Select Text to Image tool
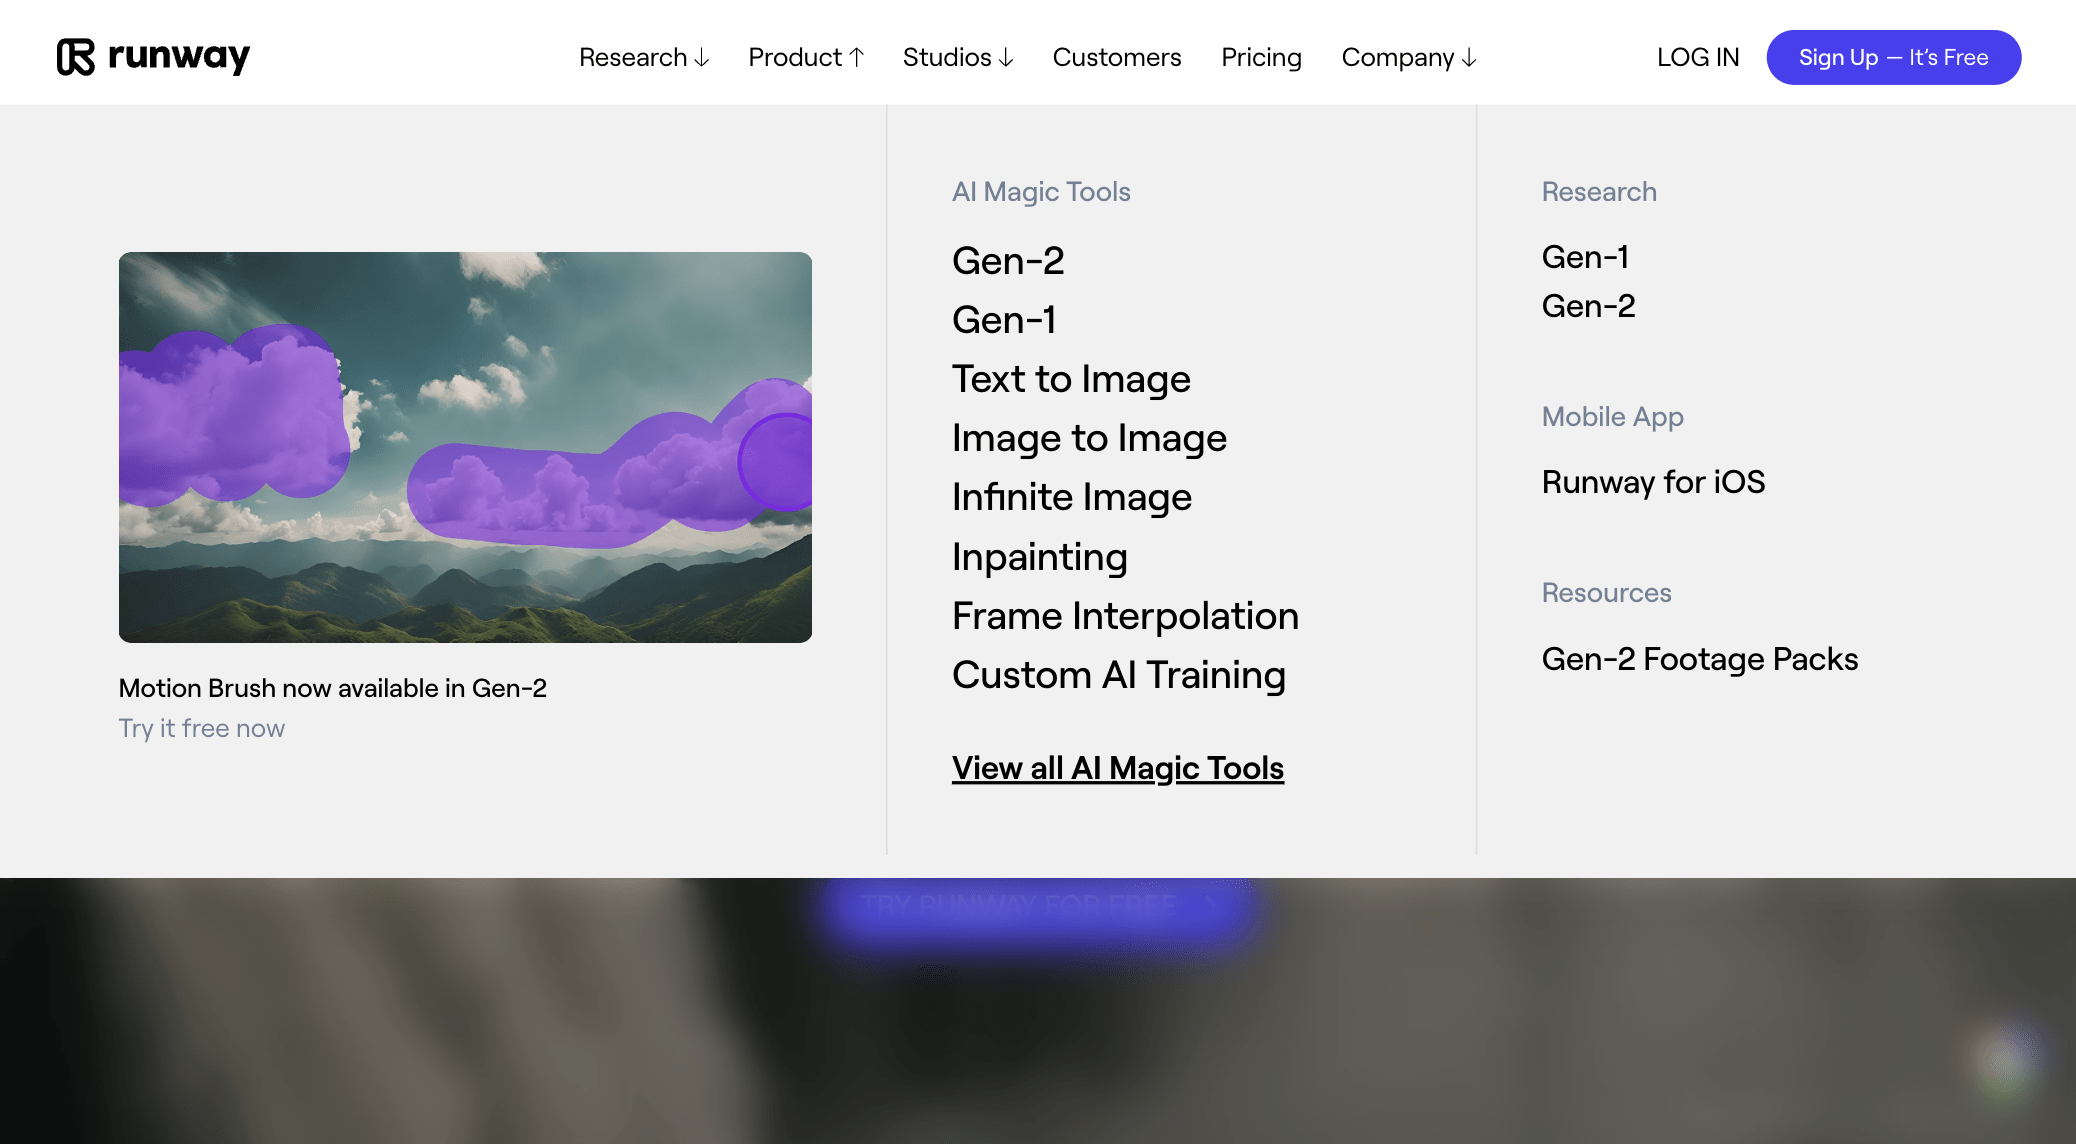The height and width of the screenshot is (1144, 2076). 1071,379
